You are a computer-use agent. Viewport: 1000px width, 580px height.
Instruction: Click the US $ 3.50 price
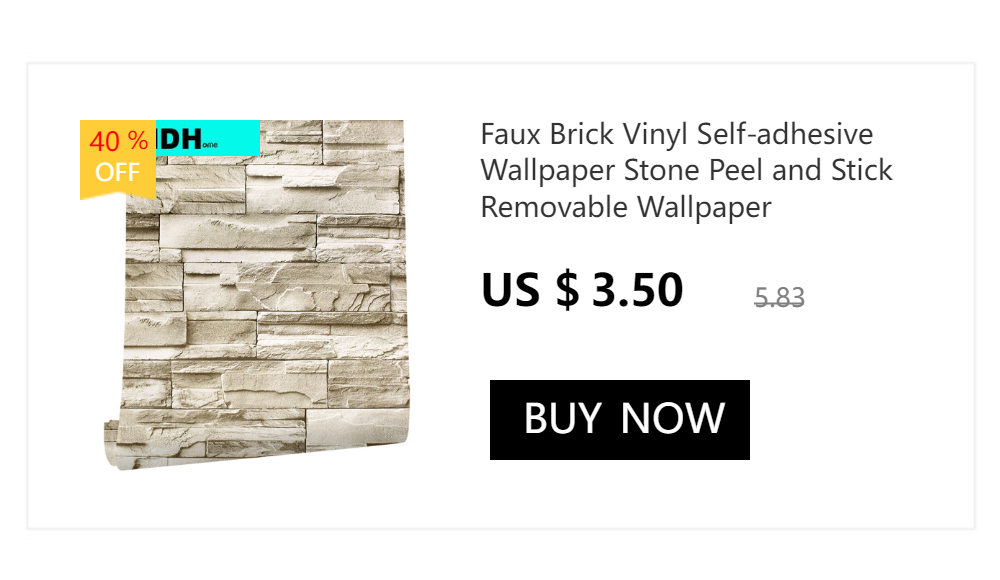point(582,290)
